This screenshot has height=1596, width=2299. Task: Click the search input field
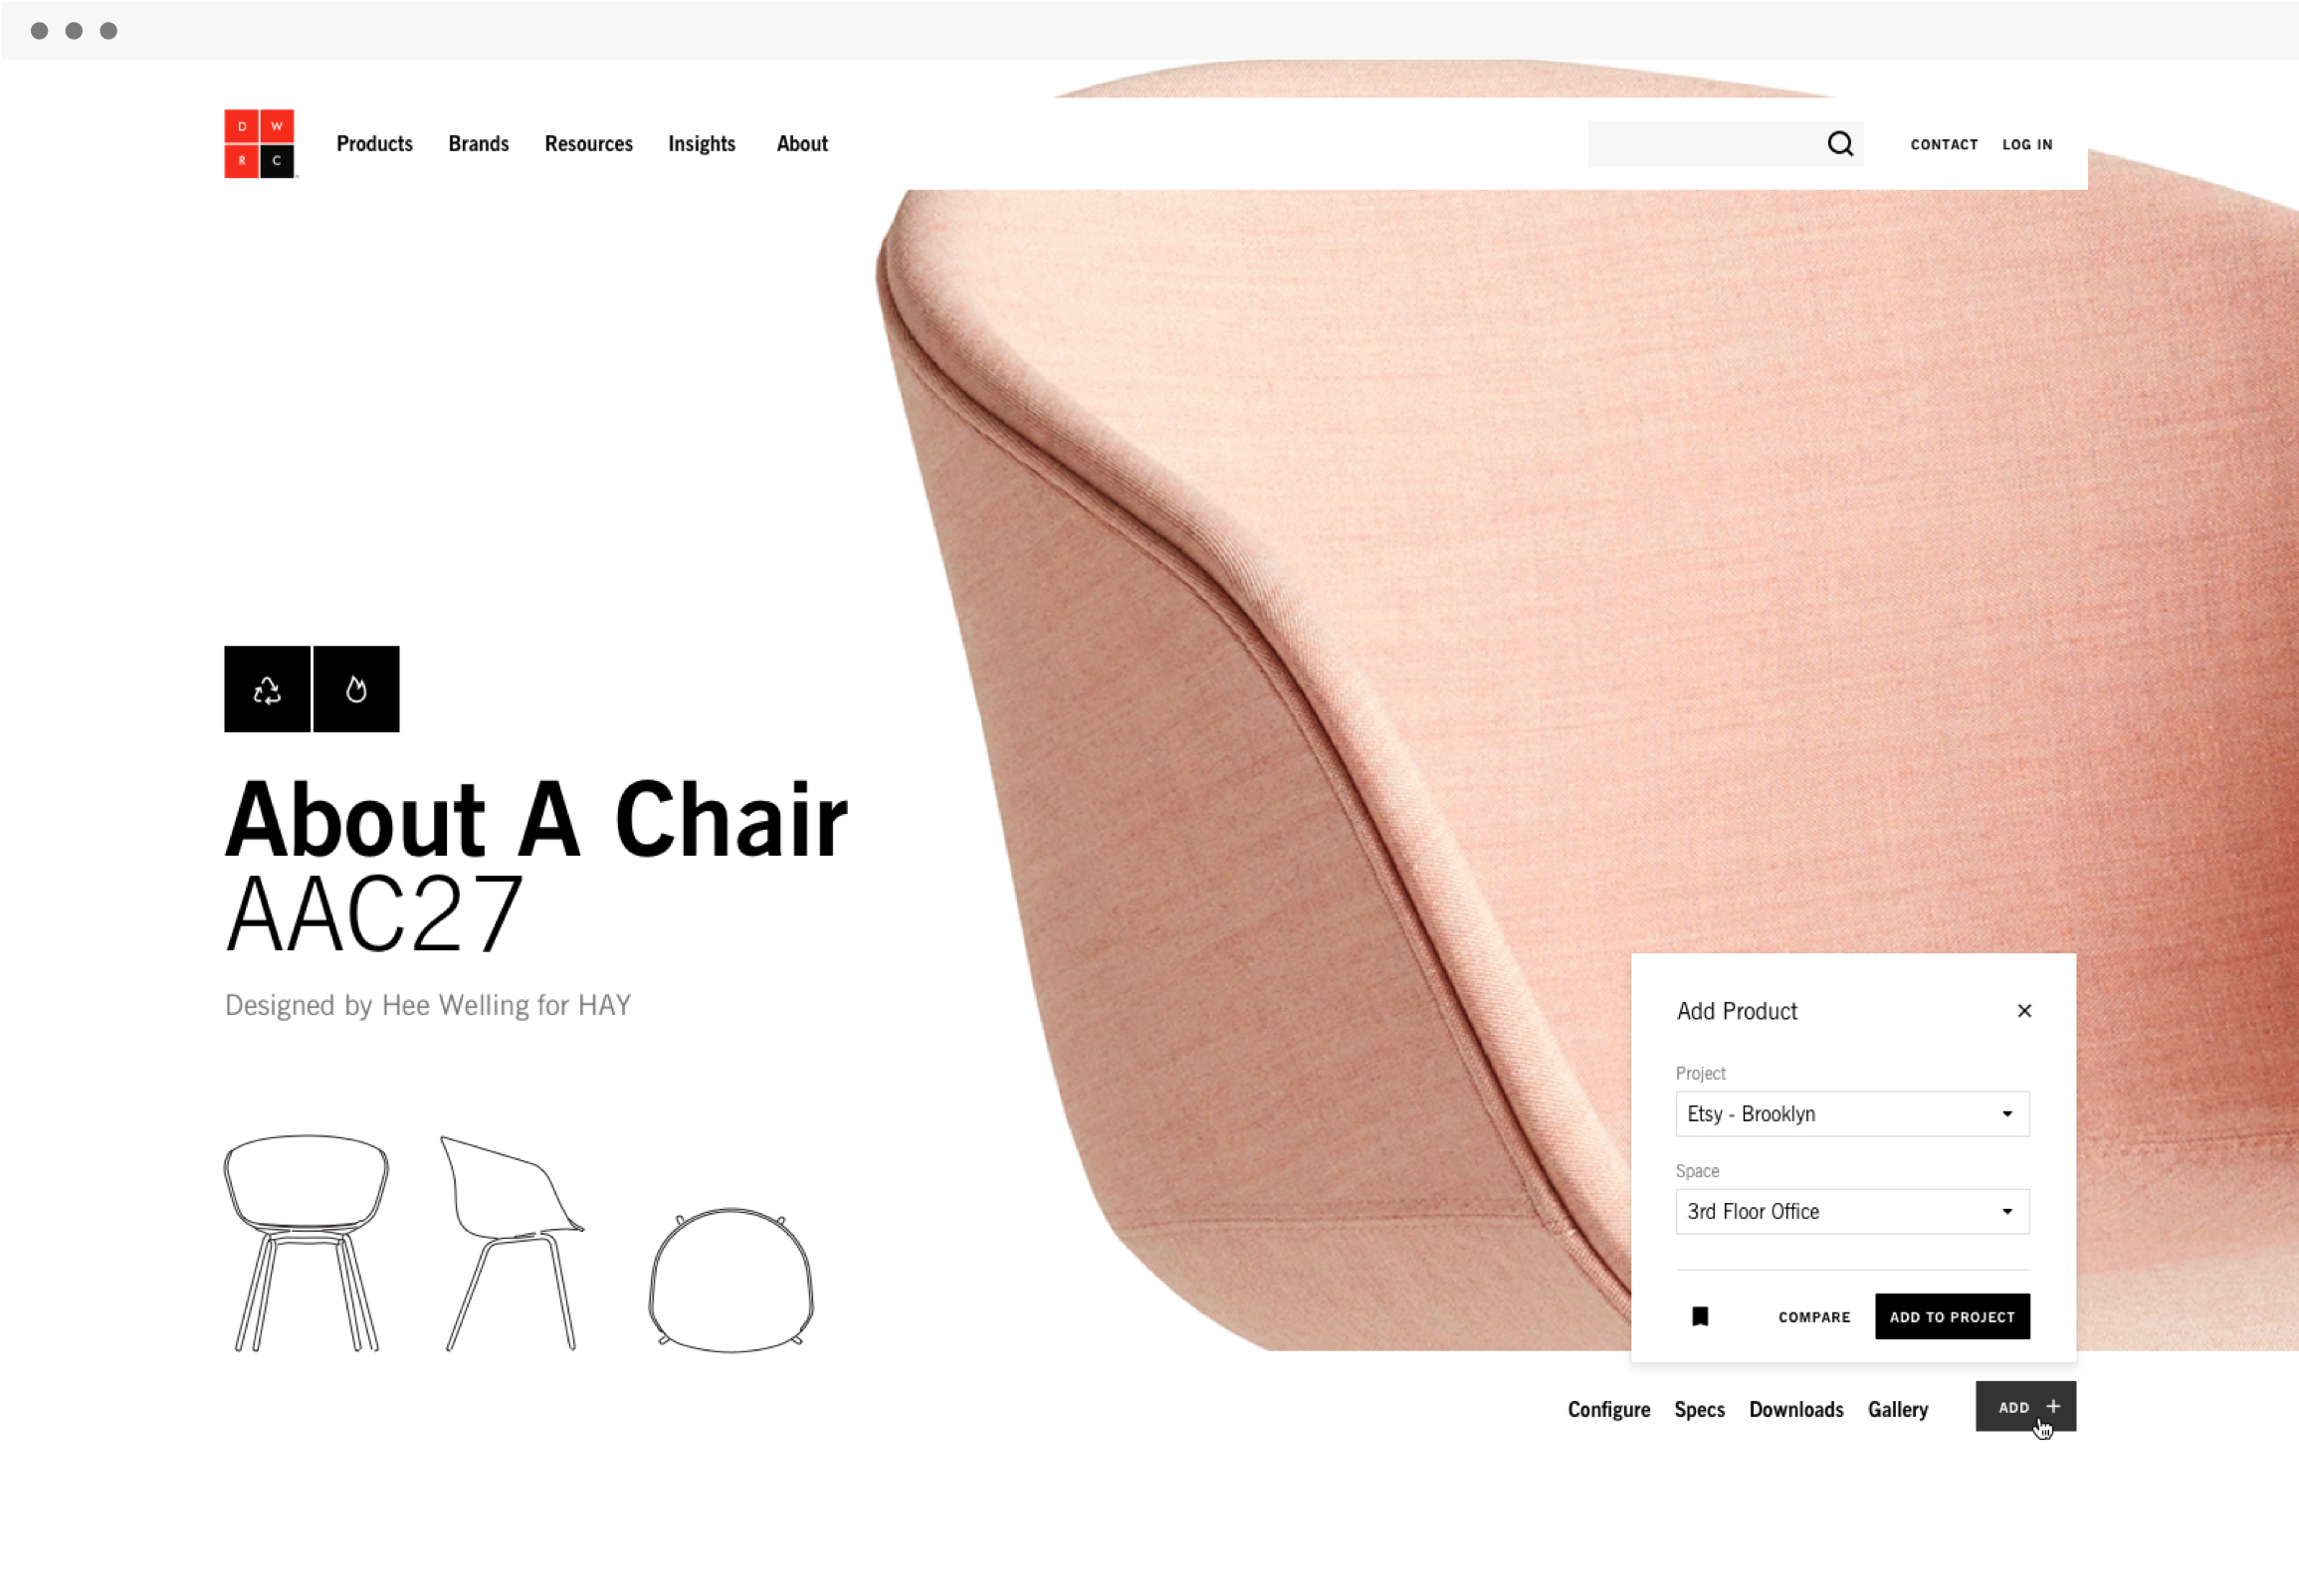pyautogui.click(x=1705, y=144)
